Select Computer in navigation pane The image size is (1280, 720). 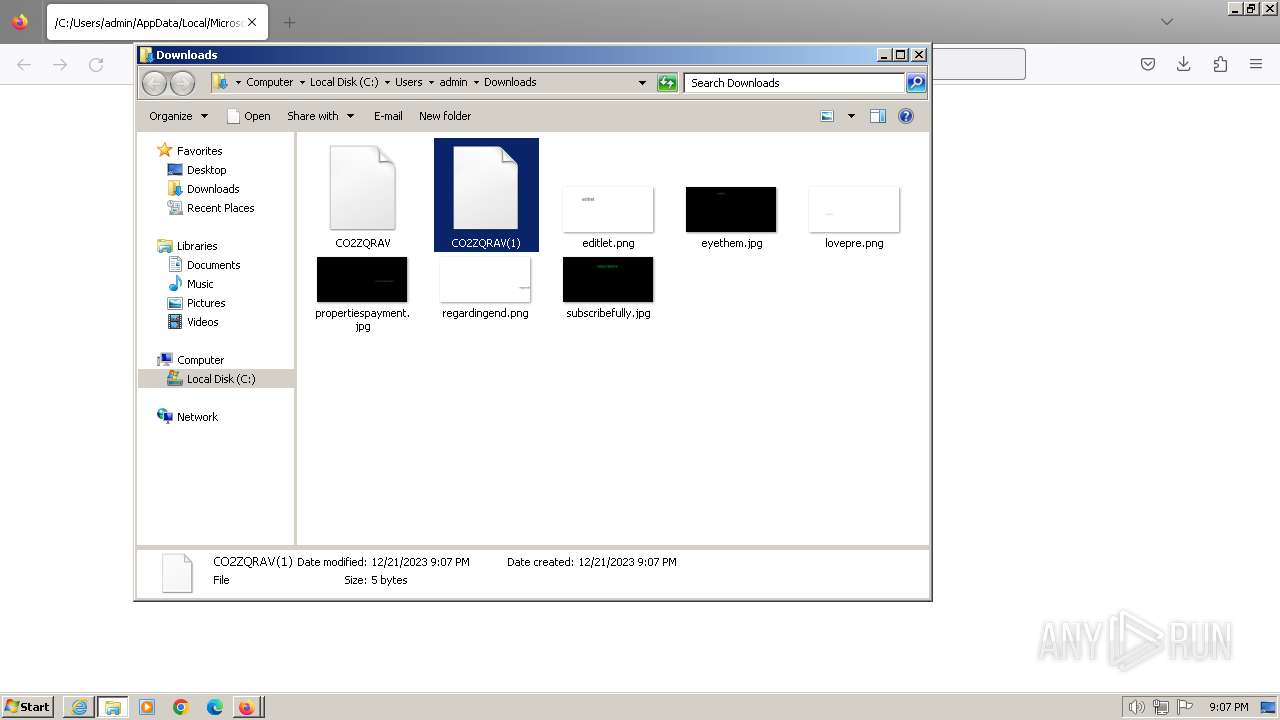(200, 360)
